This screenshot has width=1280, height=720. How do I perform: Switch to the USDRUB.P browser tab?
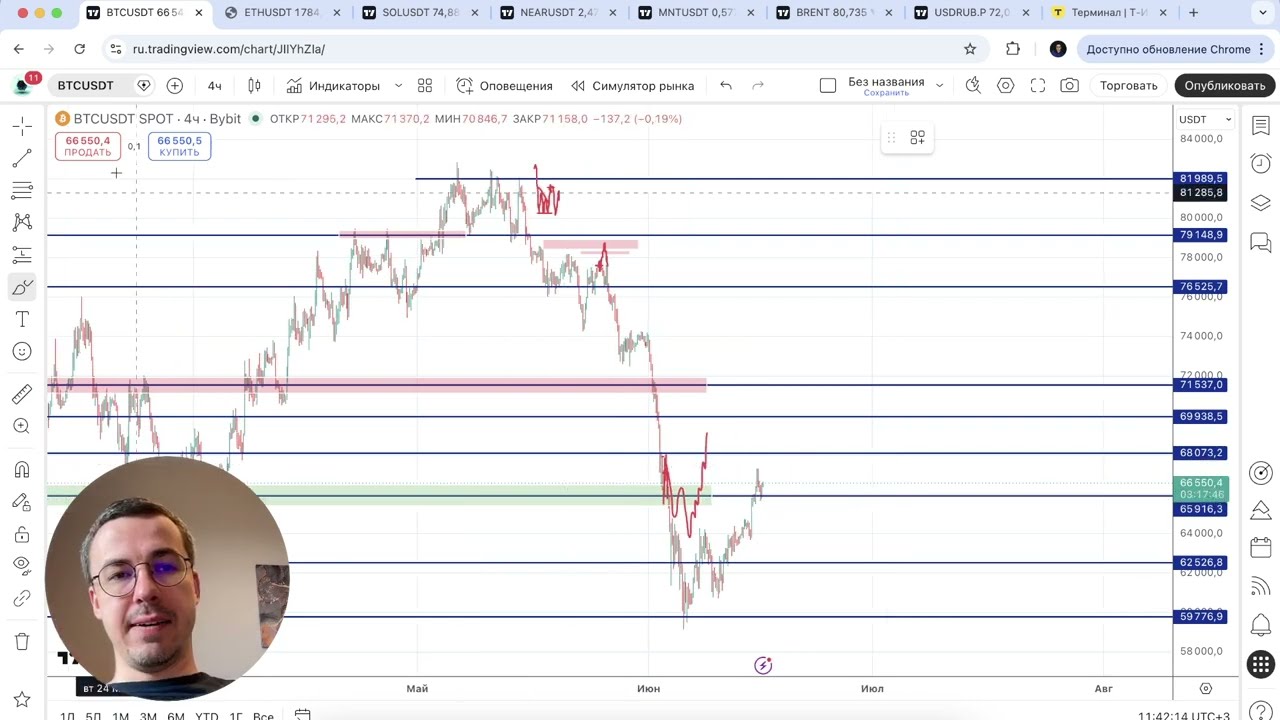pos(972,13)
